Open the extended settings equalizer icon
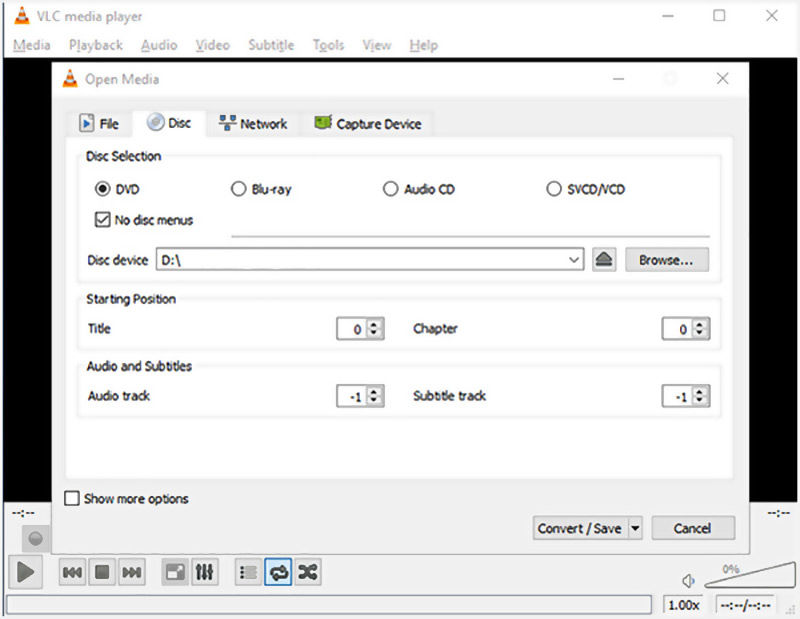This screenshot has height=619, width=800. [x=204, y=572]
